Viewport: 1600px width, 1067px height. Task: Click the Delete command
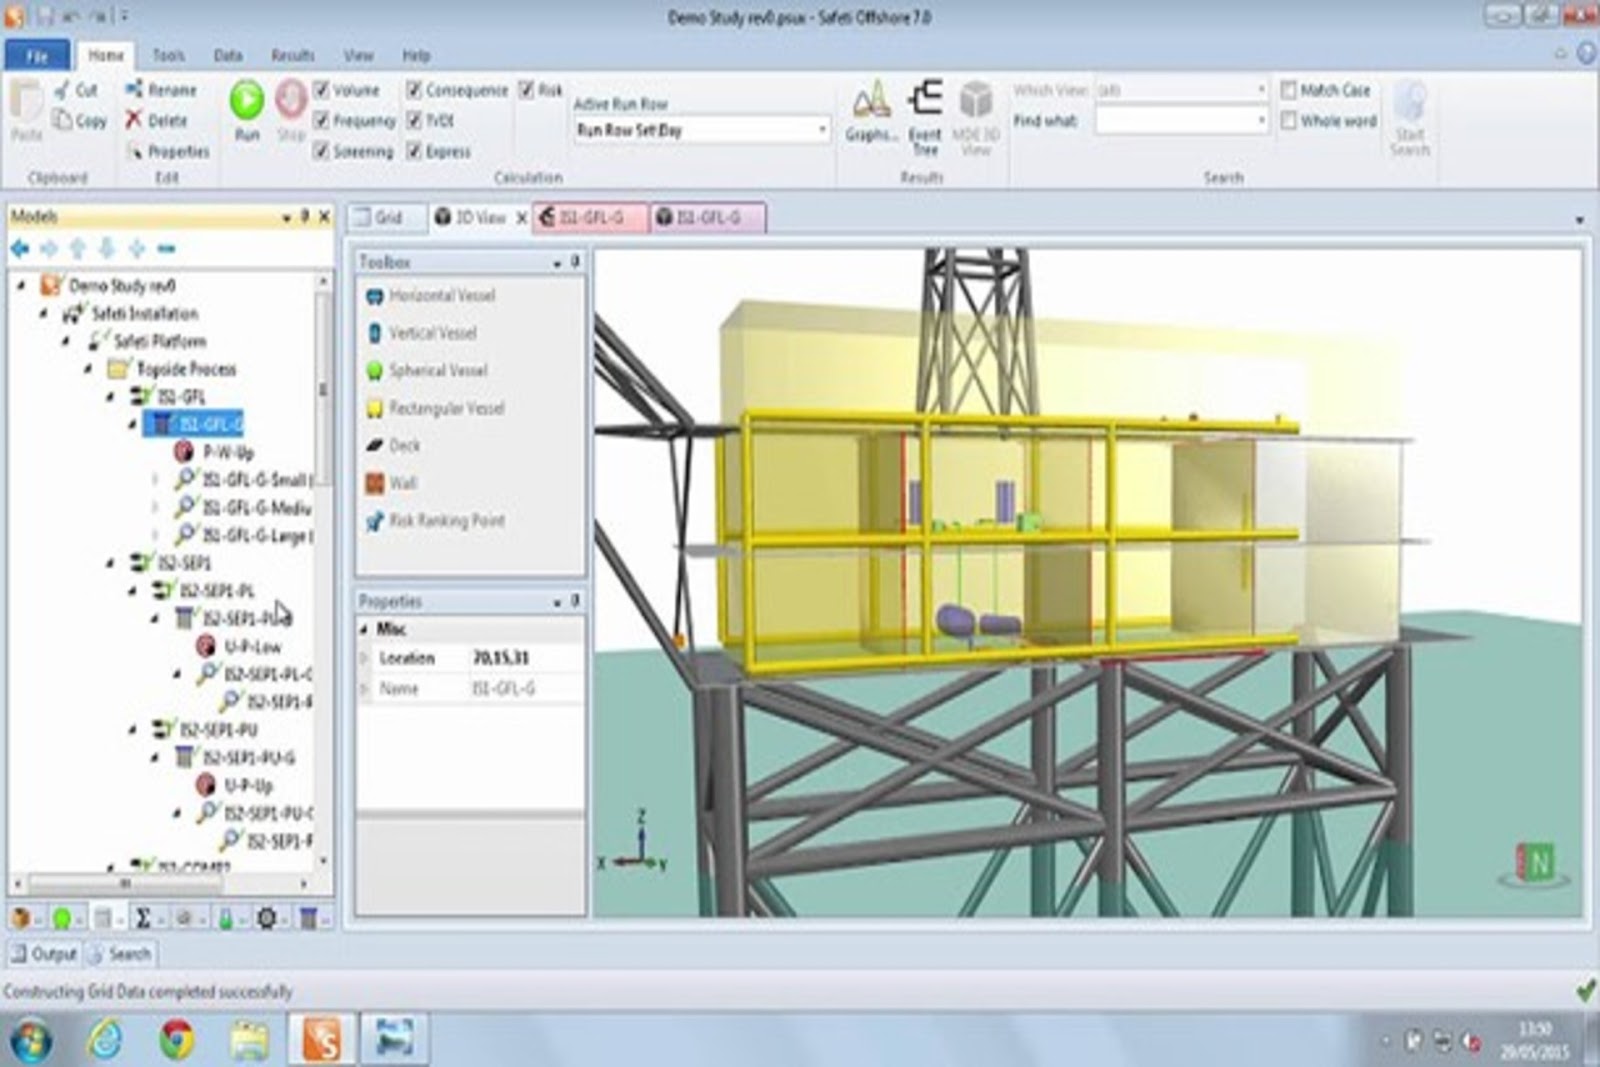(156, 120)
